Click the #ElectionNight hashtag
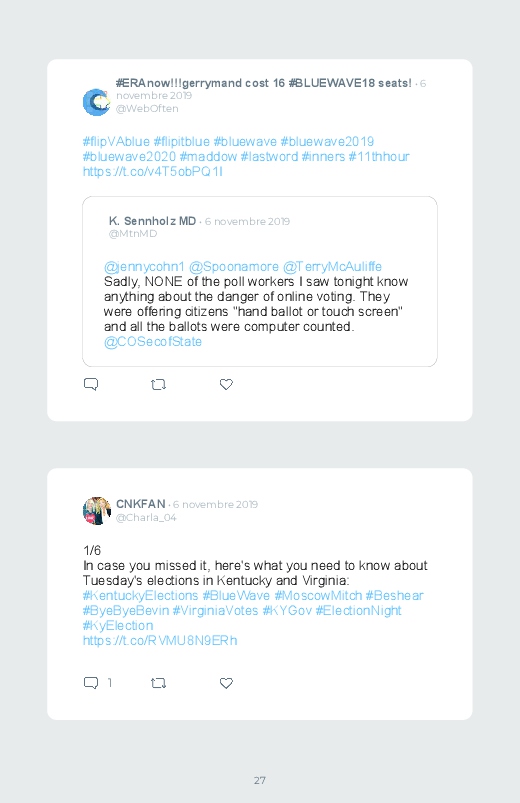Screen dimensions: 520x803 pos(358,610)
